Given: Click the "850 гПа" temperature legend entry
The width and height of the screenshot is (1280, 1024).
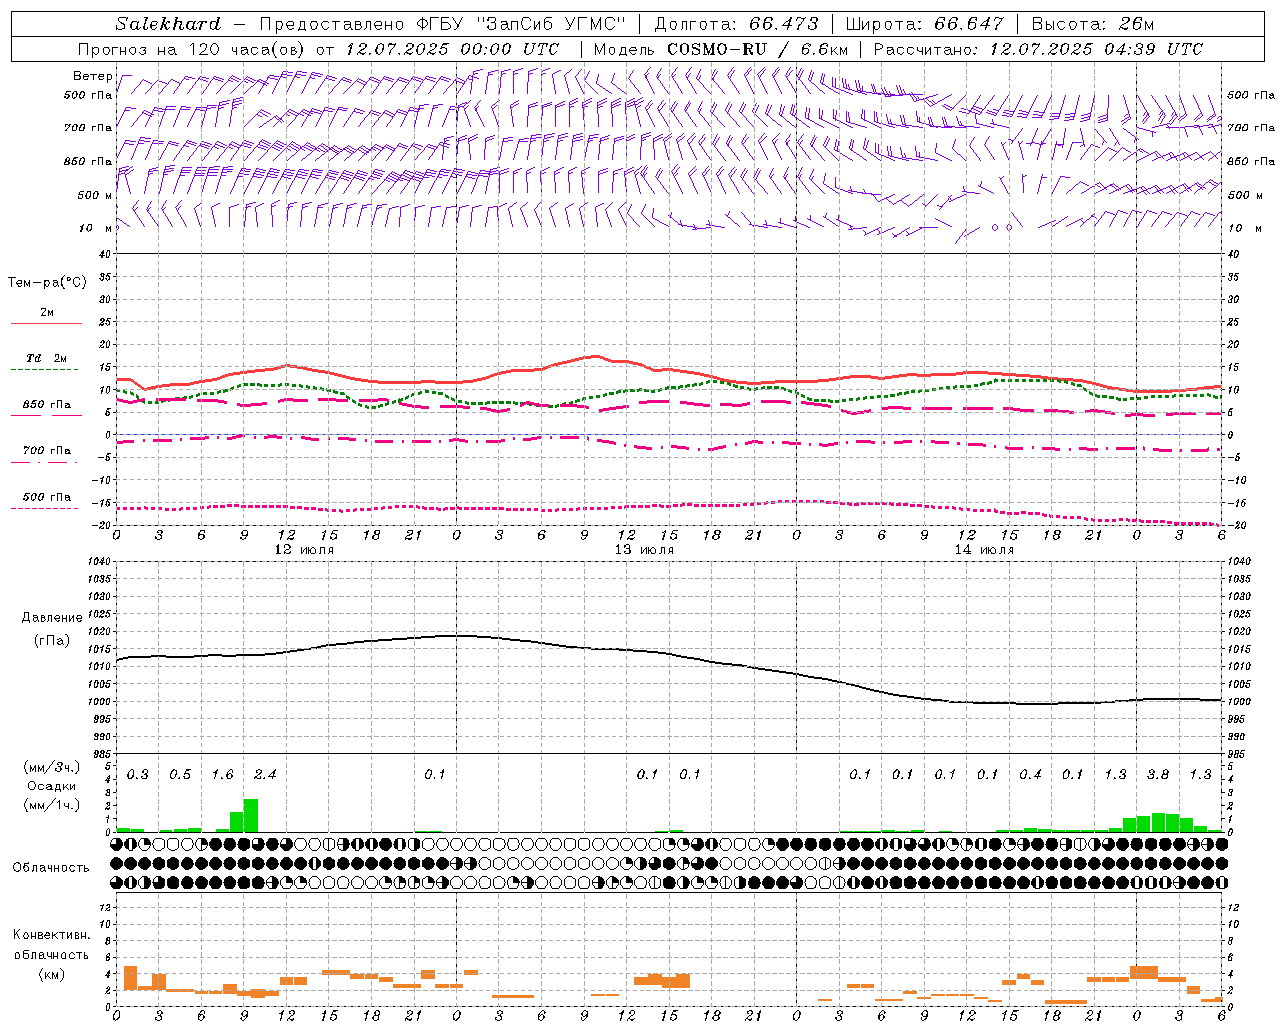Looking at the screenshot, I should [47, 405].
